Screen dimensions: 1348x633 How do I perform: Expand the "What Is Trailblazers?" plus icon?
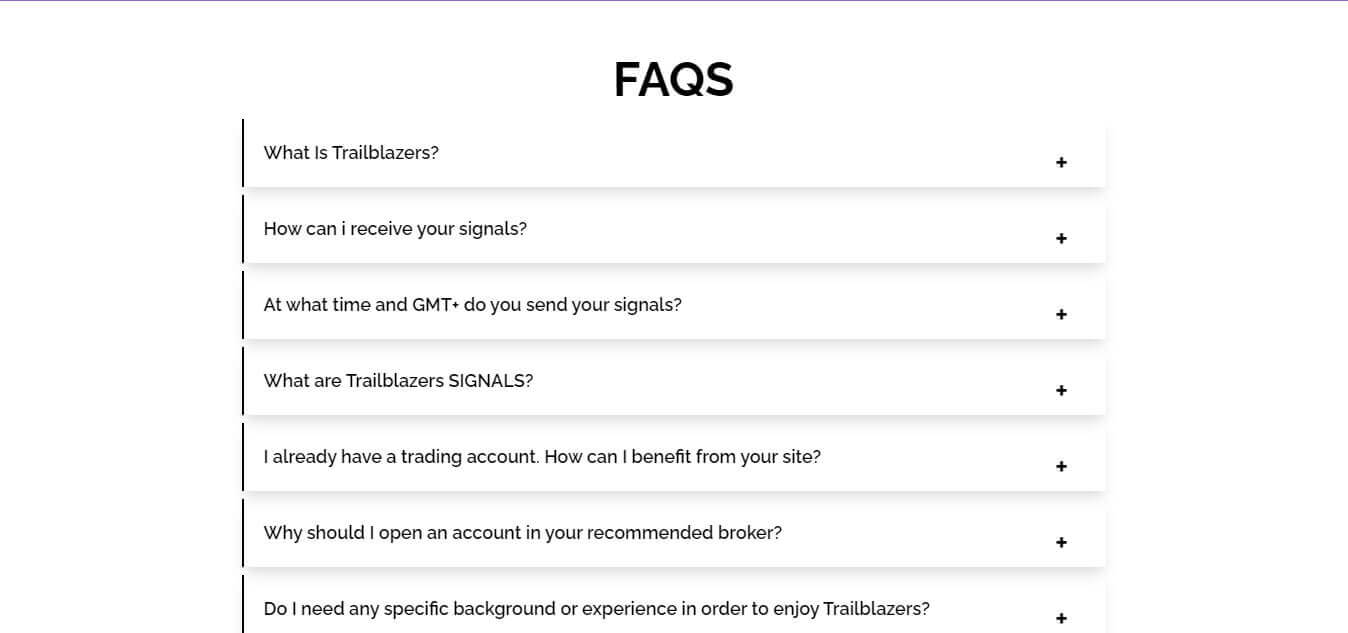(x=1061, y=162)
